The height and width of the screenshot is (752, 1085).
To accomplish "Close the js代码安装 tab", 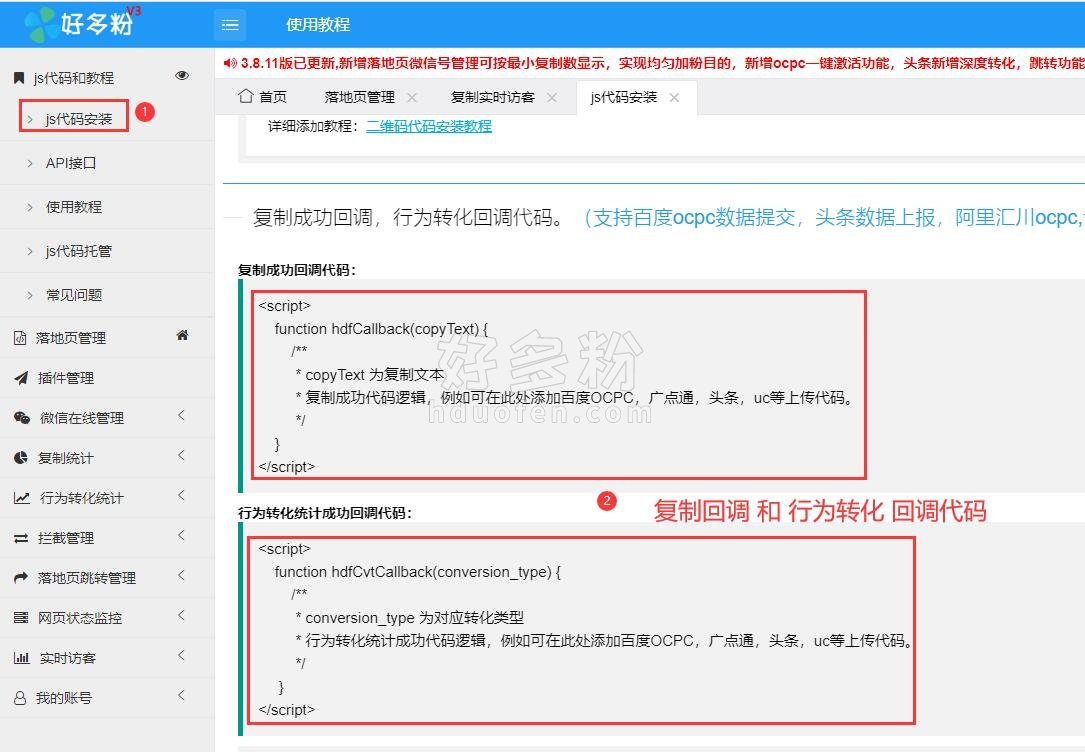I will pos(674,98).
